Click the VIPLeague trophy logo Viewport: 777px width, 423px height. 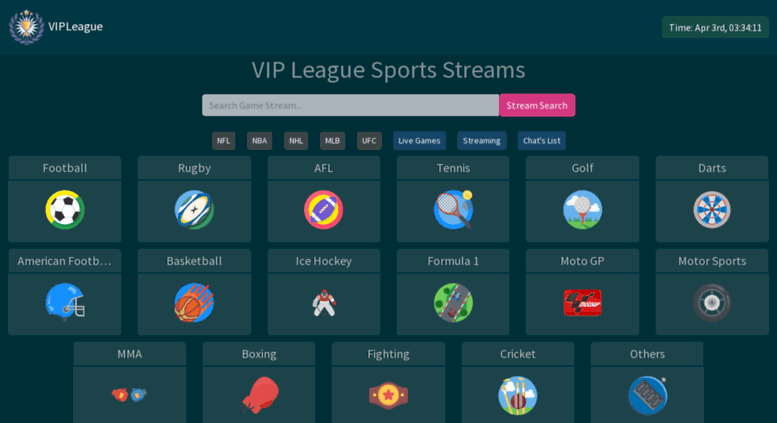tap(26, 27)
